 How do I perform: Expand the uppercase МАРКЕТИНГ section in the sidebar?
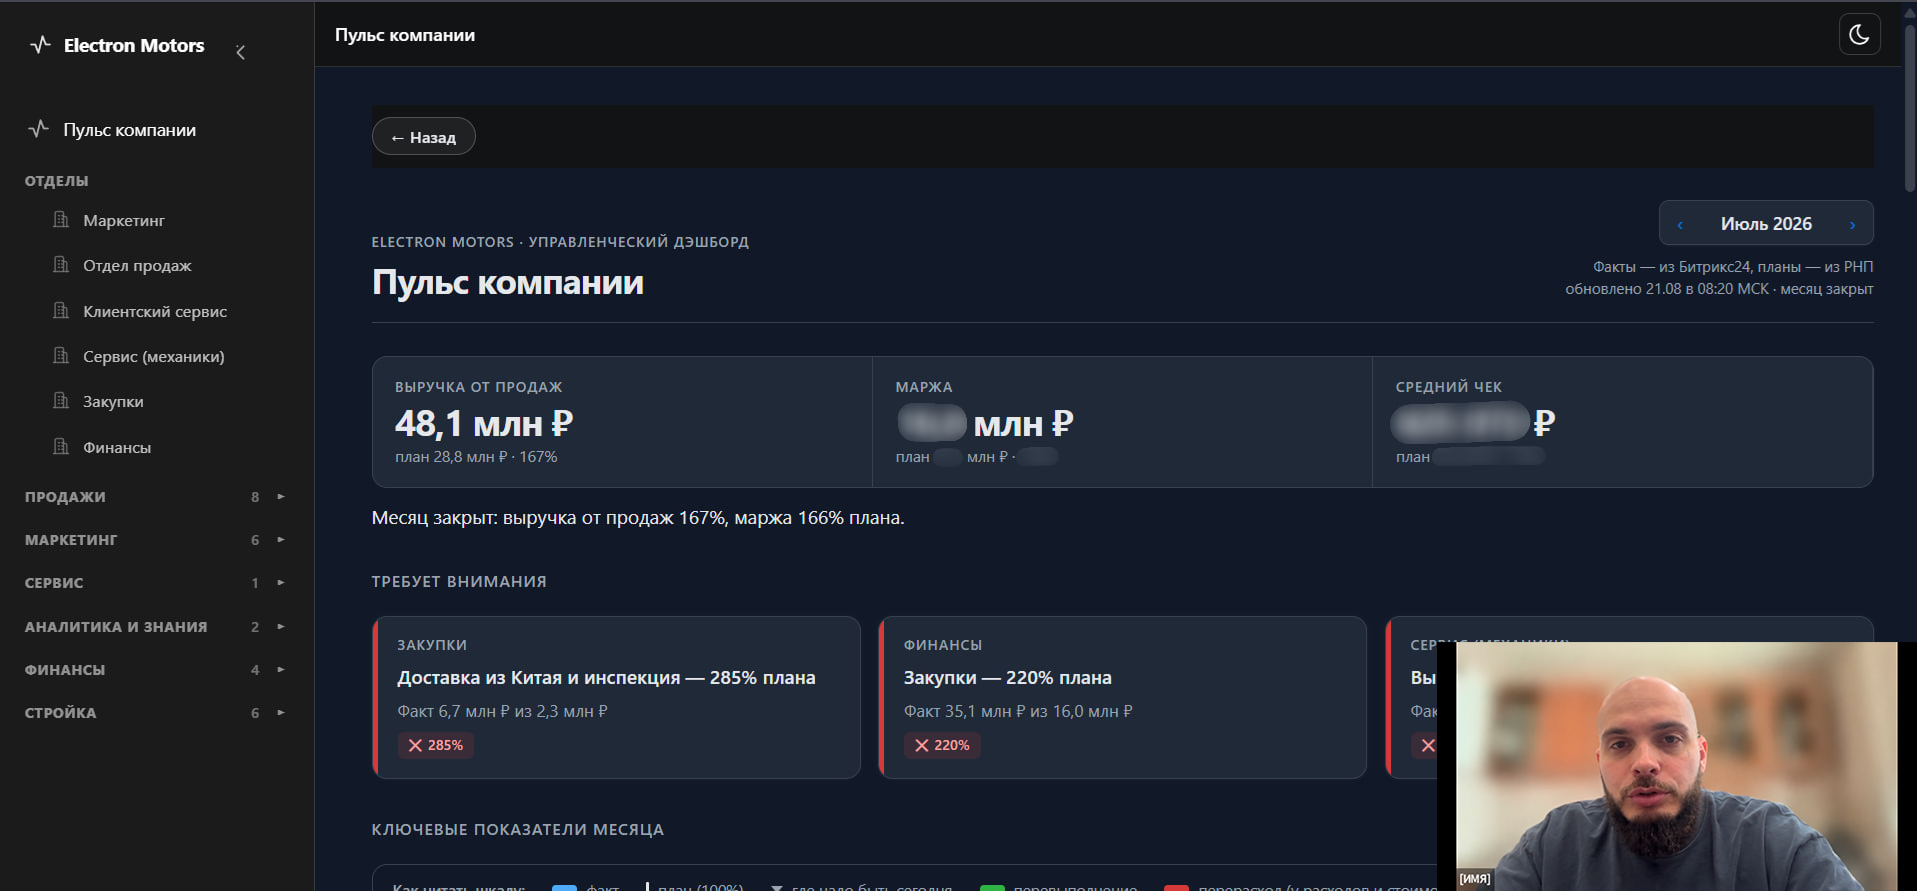(156, 540)
